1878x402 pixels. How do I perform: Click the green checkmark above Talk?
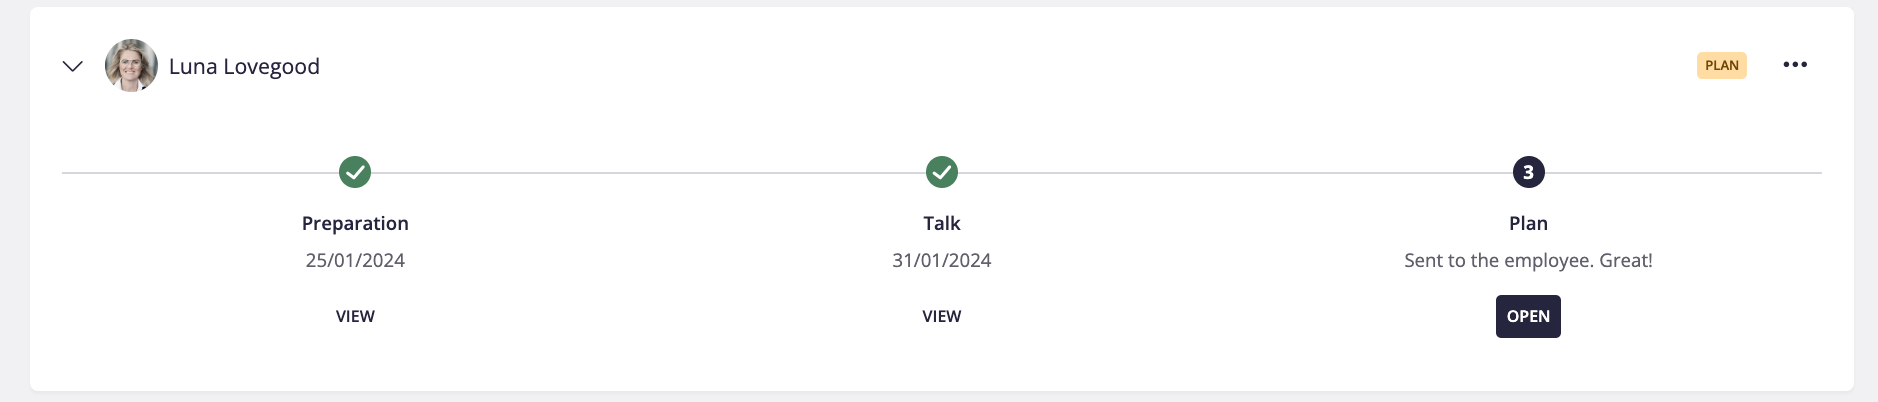[942, 172]
